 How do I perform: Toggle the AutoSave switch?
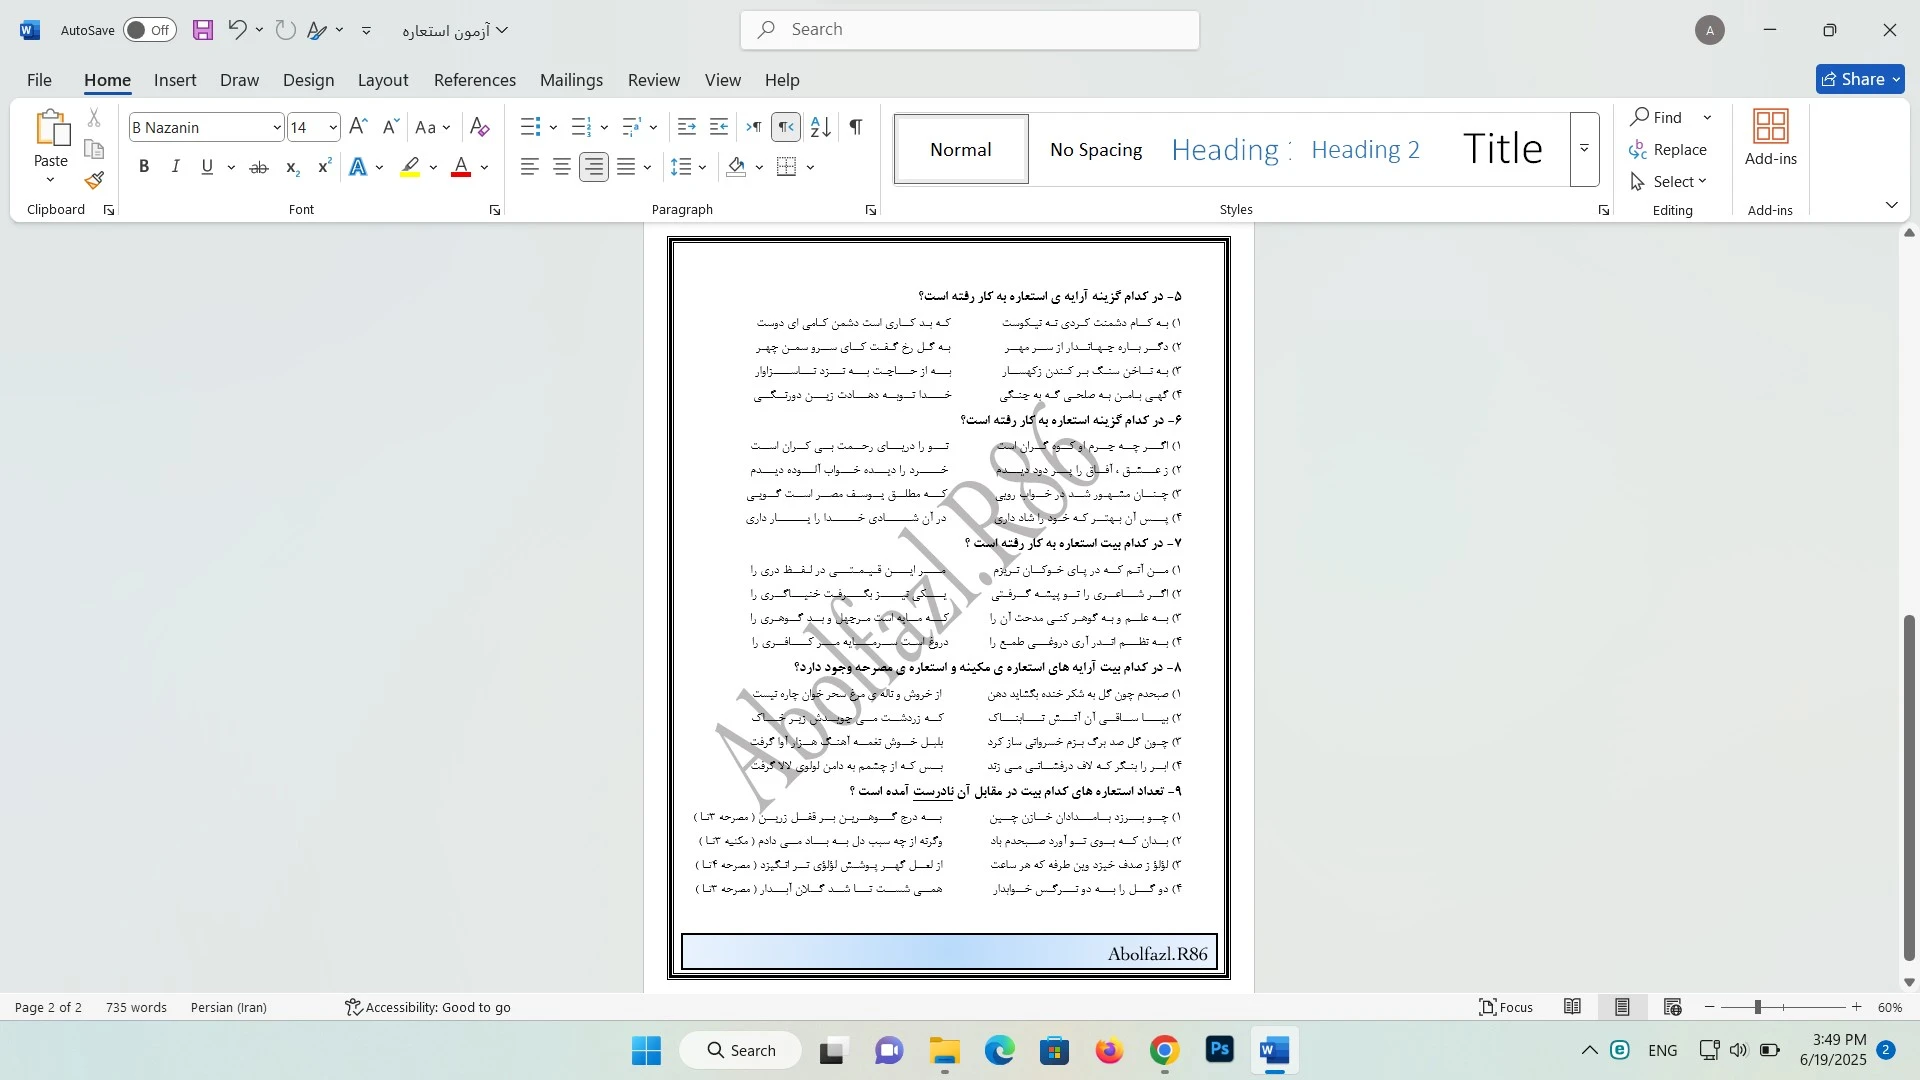point(150,30)
